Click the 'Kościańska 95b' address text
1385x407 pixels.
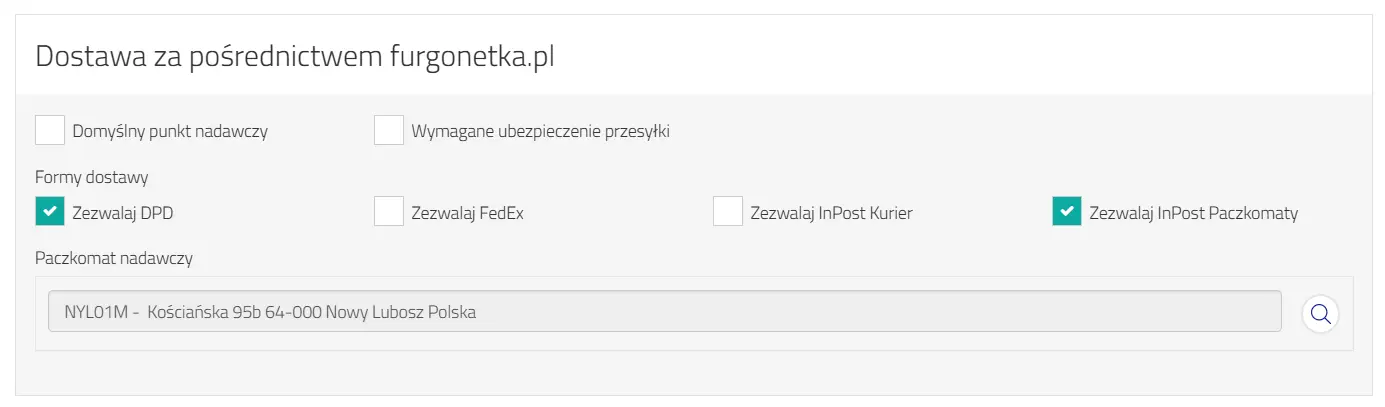click(x=202, y=312)
